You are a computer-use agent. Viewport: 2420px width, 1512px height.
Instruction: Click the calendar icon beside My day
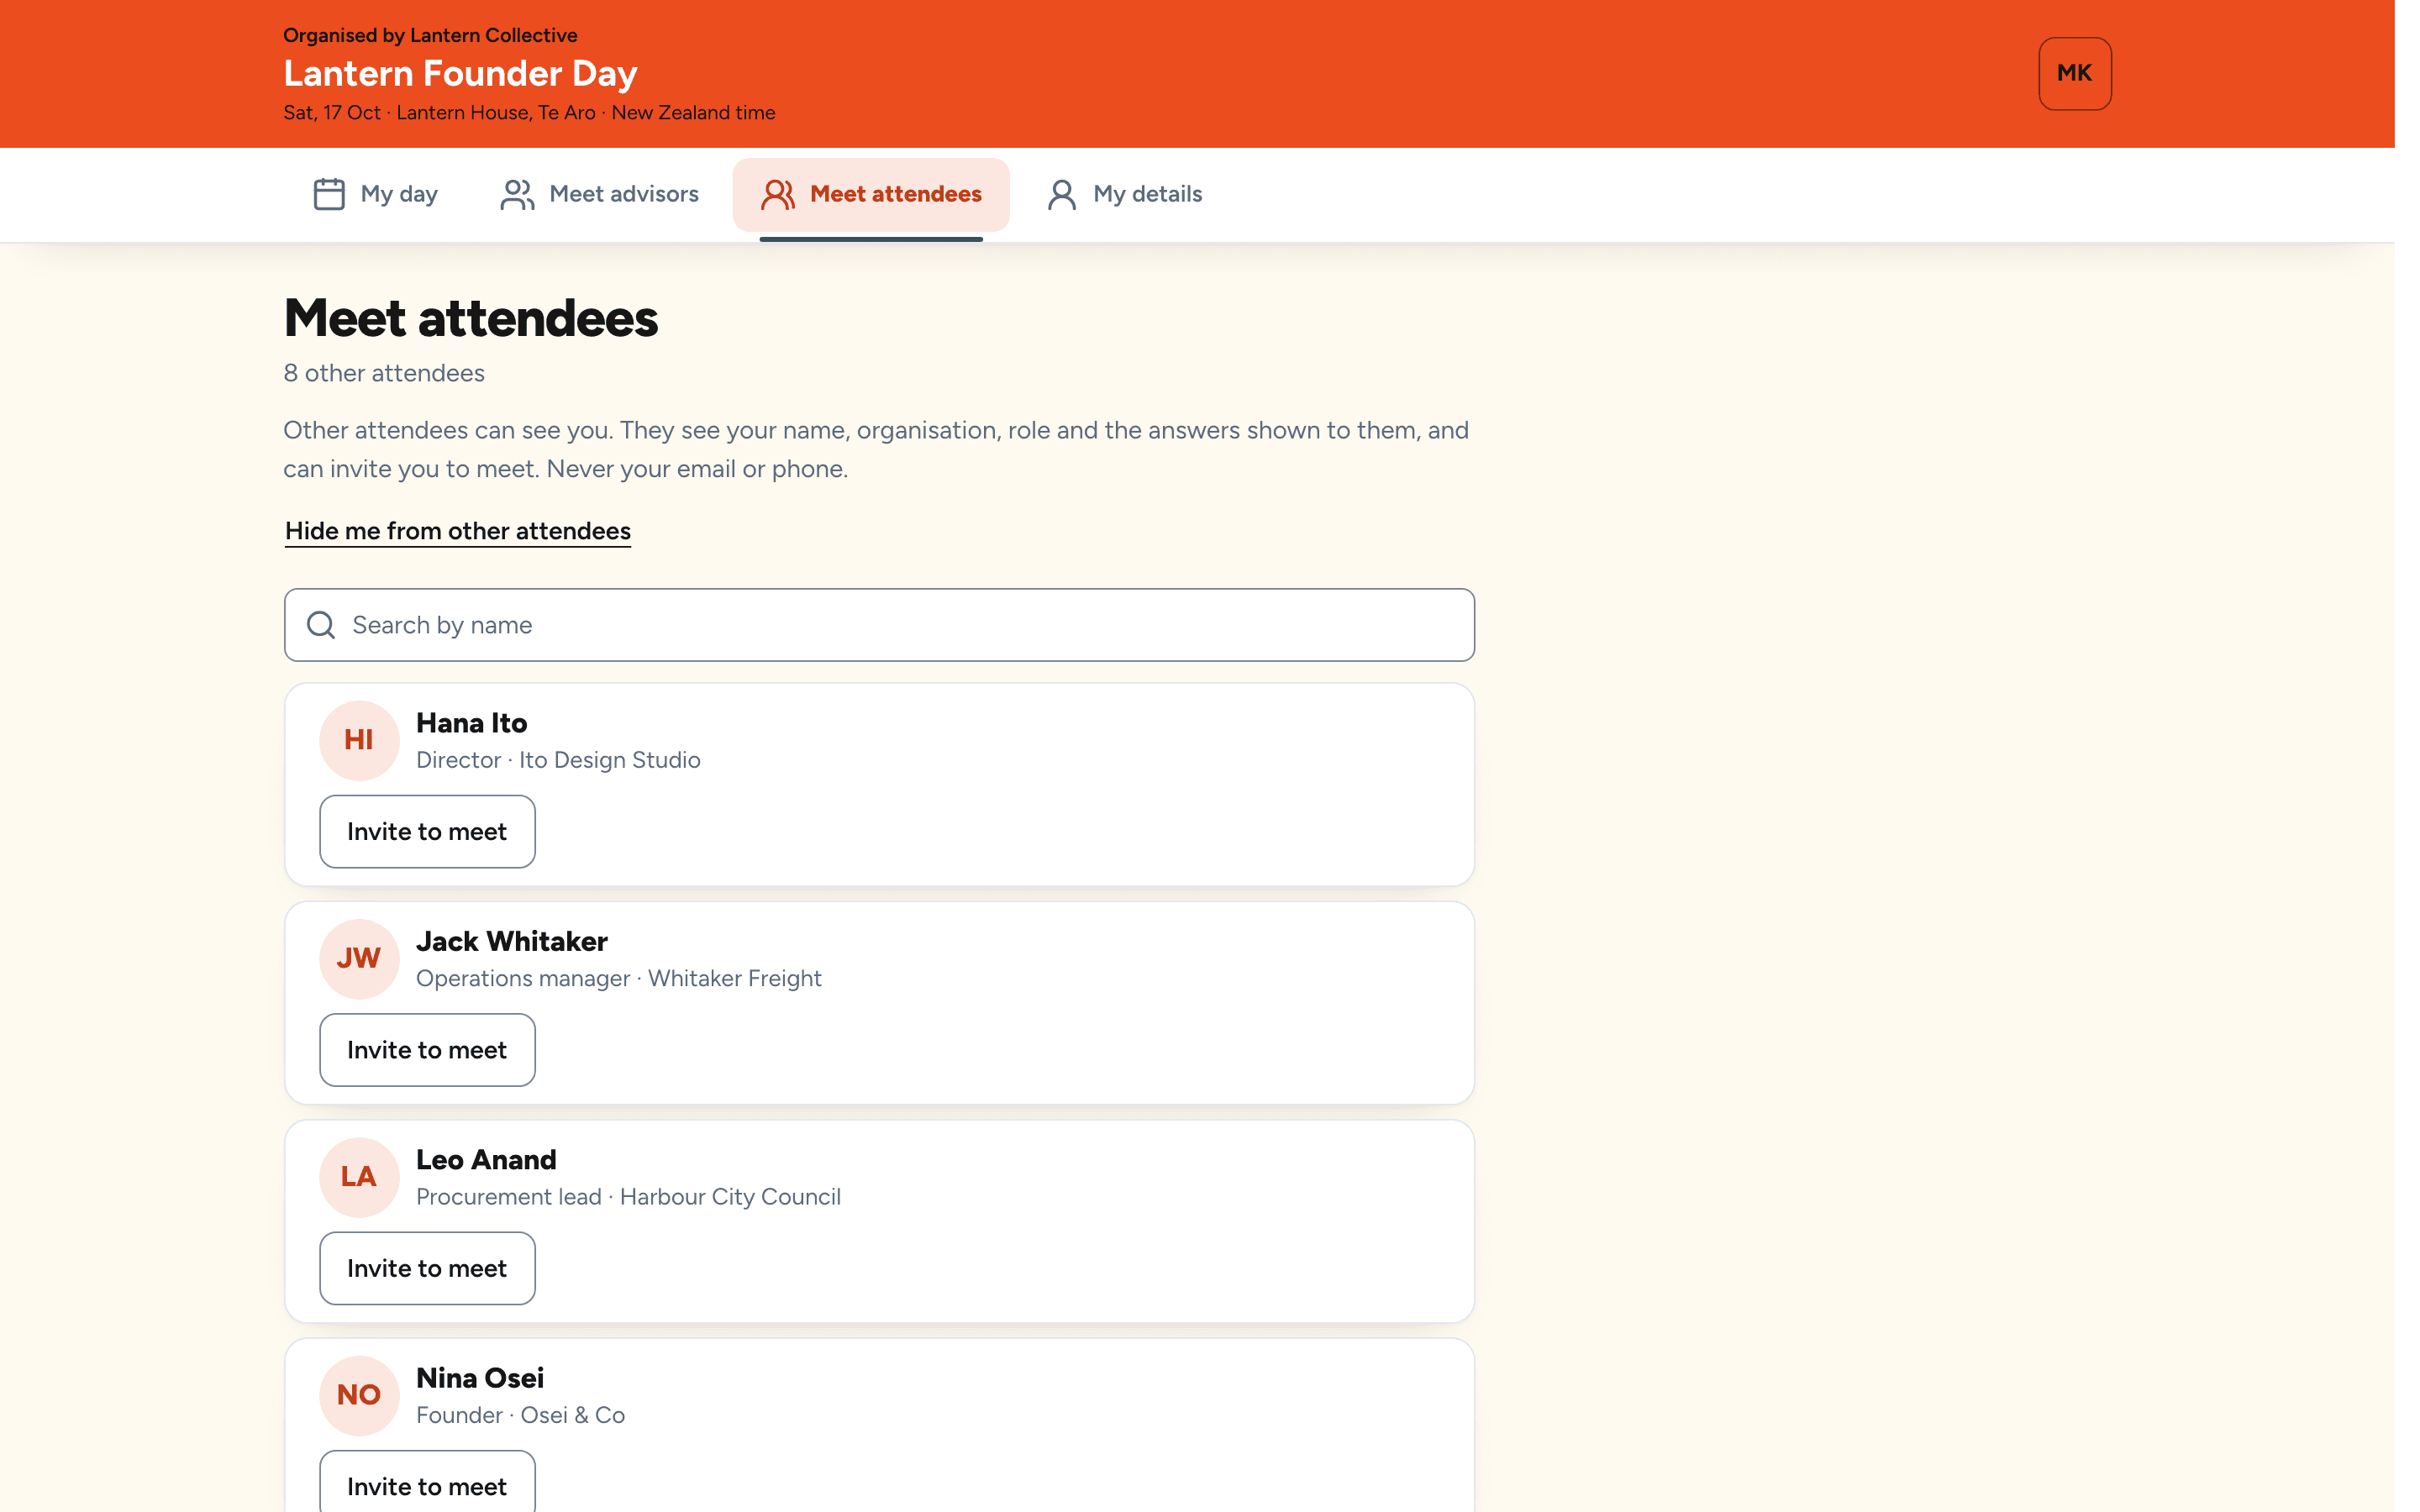tap(329, 194)
